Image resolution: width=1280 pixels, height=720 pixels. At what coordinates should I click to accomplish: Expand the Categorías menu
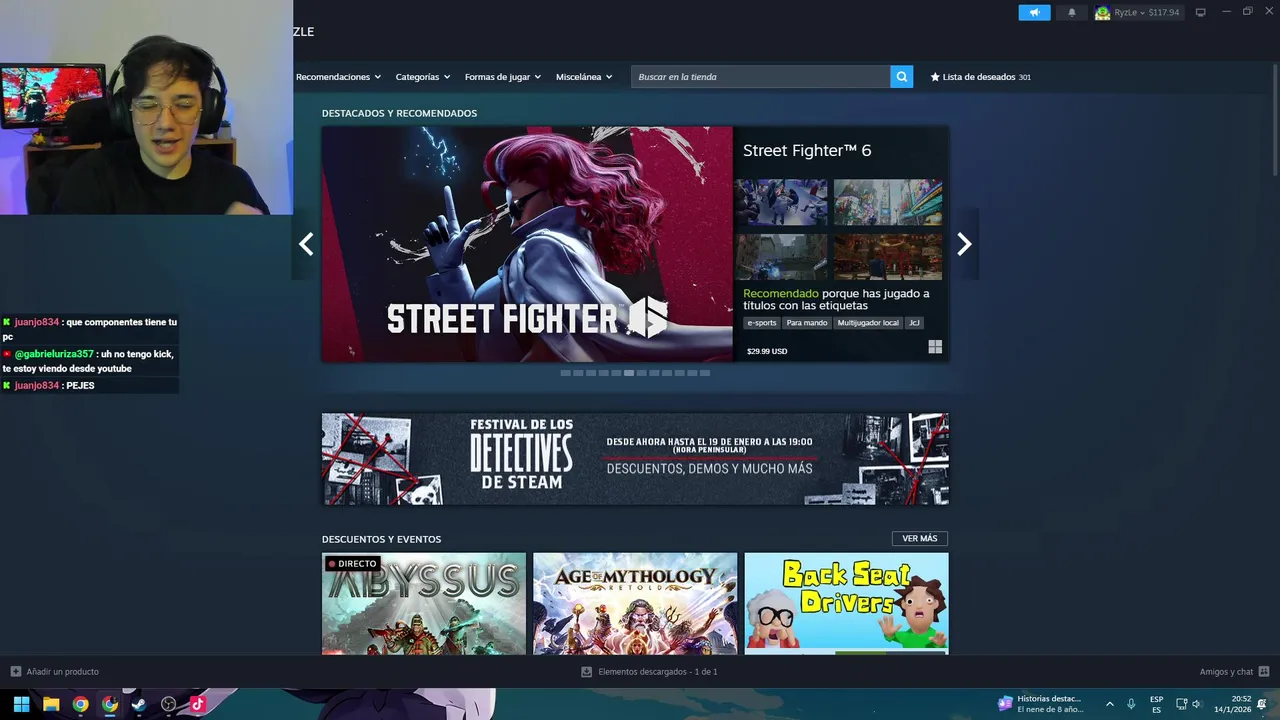click(x=423, y=77)
